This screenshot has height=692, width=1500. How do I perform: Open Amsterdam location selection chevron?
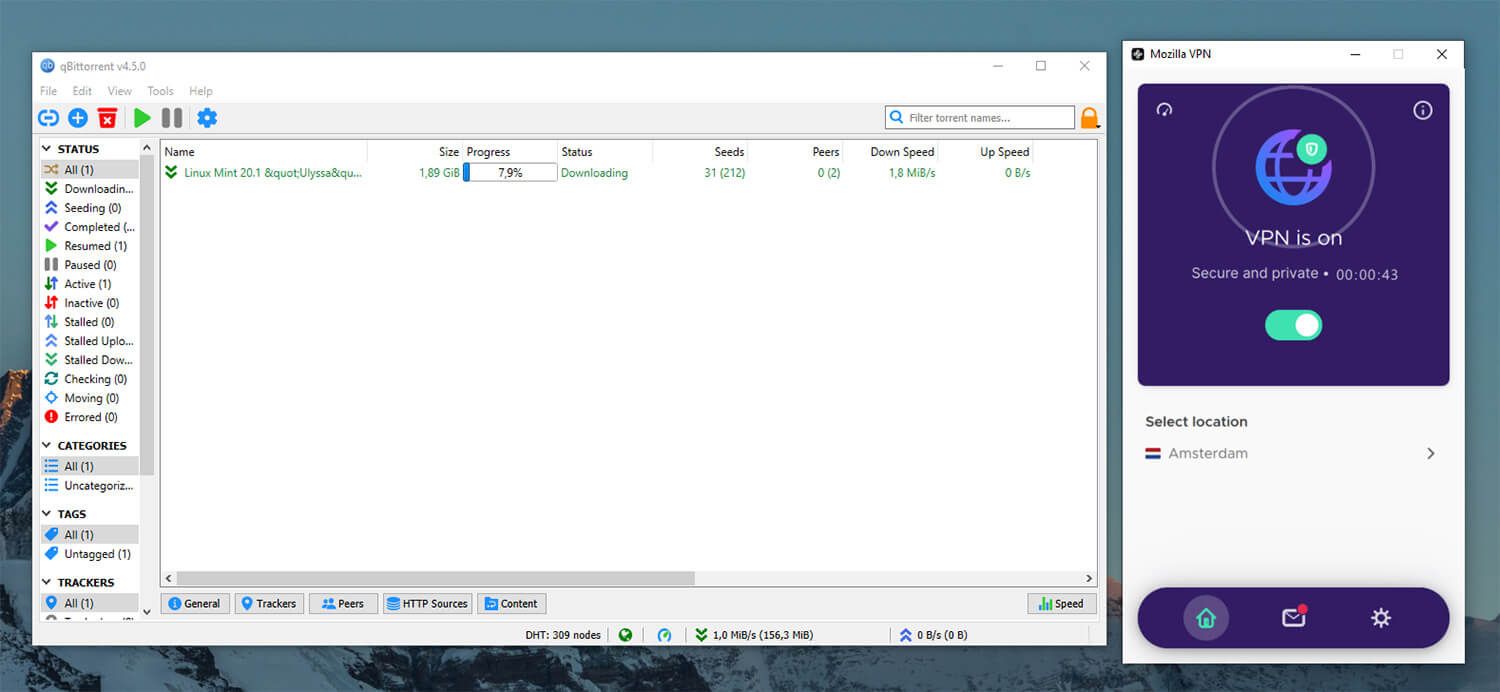click(x=1431, y=453)
